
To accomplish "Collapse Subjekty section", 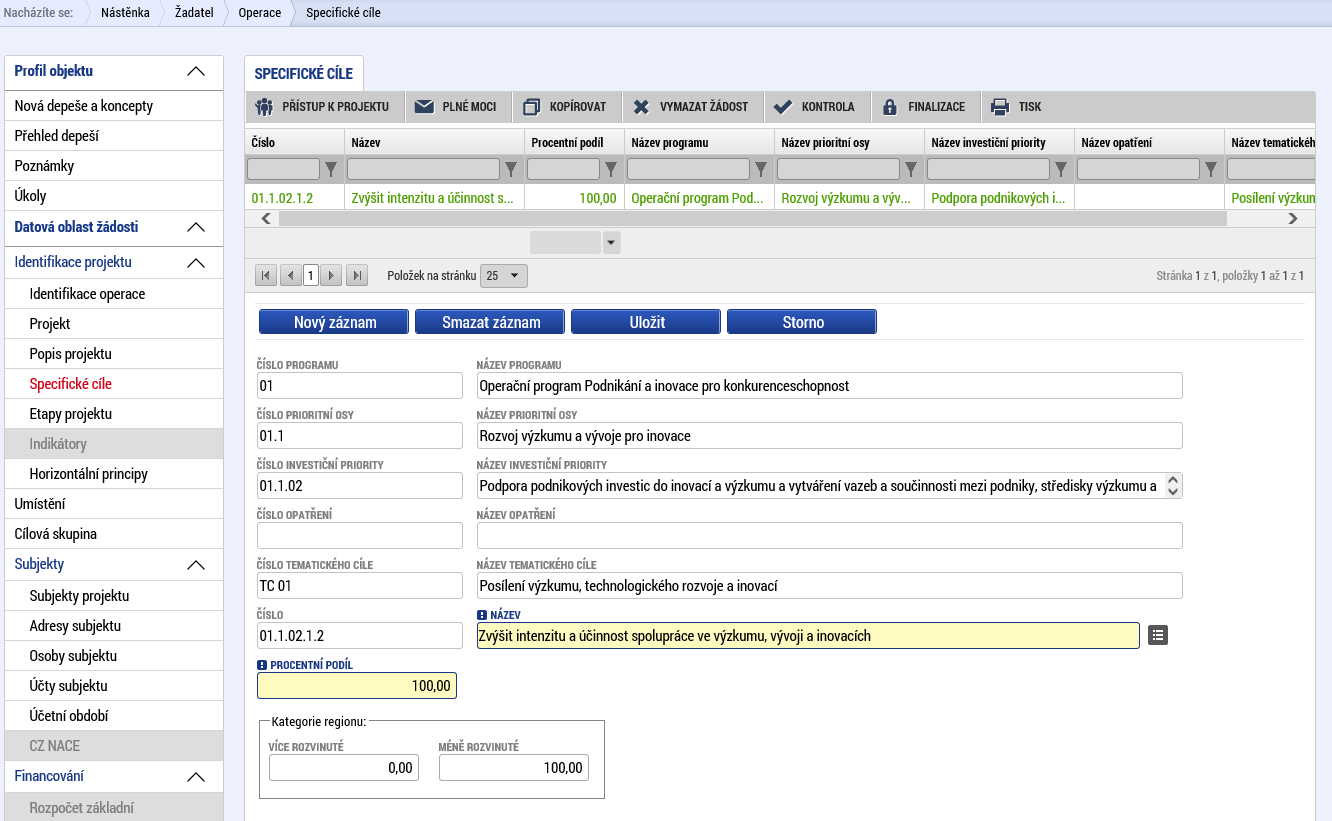I will click(x=196, y=564).
